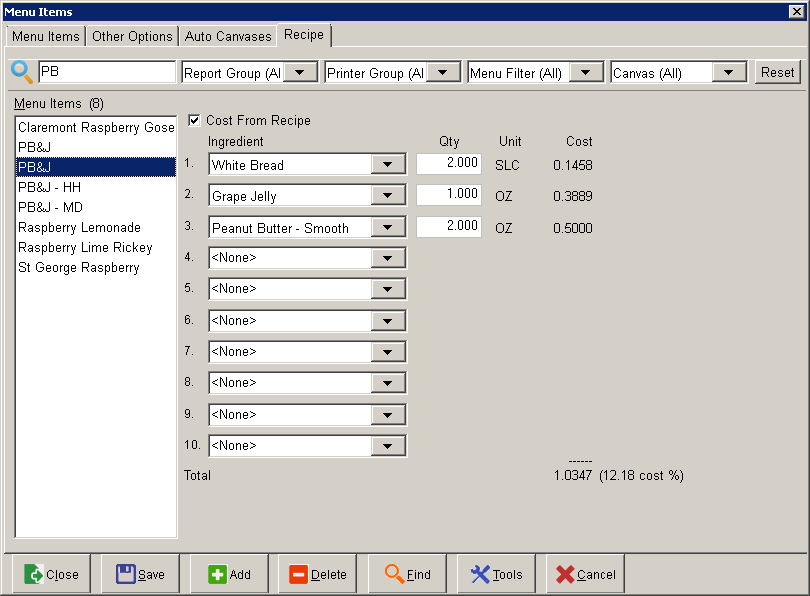Select PB&J - HH in the list
The height and width of the screenshot is (596, 810).
click(x=96, y=187)
